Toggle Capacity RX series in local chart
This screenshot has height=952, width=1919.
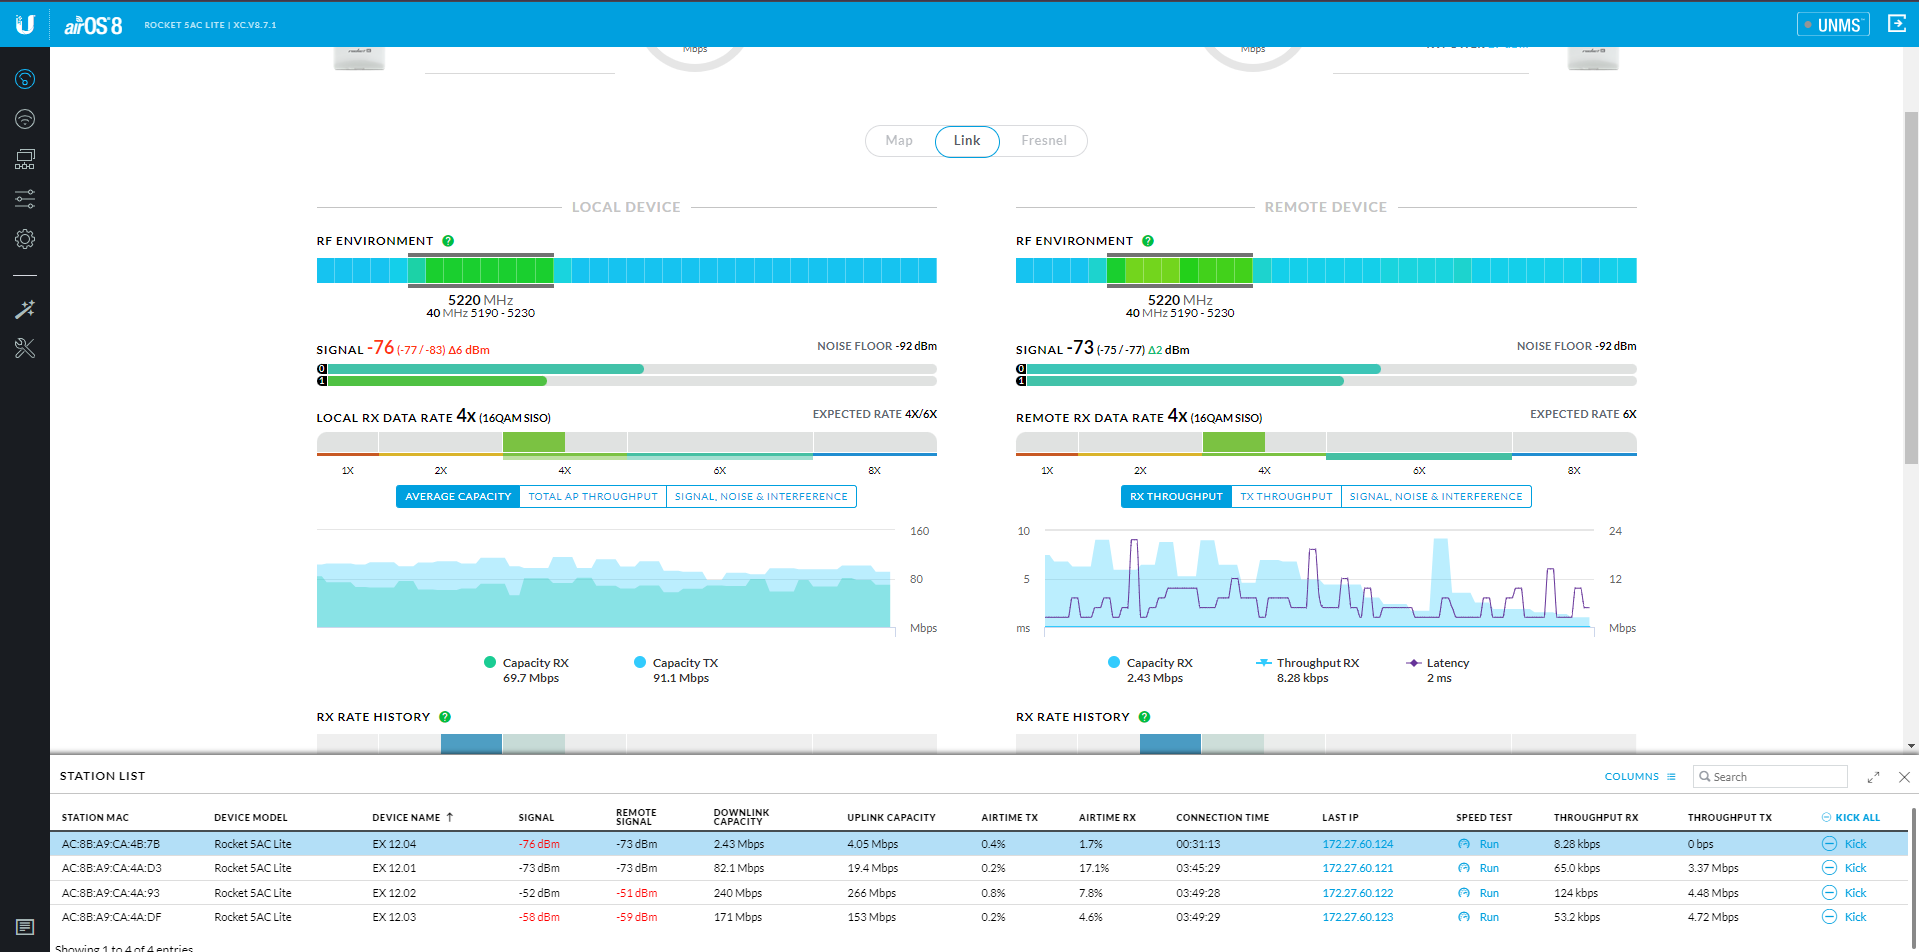click(526, 670)
